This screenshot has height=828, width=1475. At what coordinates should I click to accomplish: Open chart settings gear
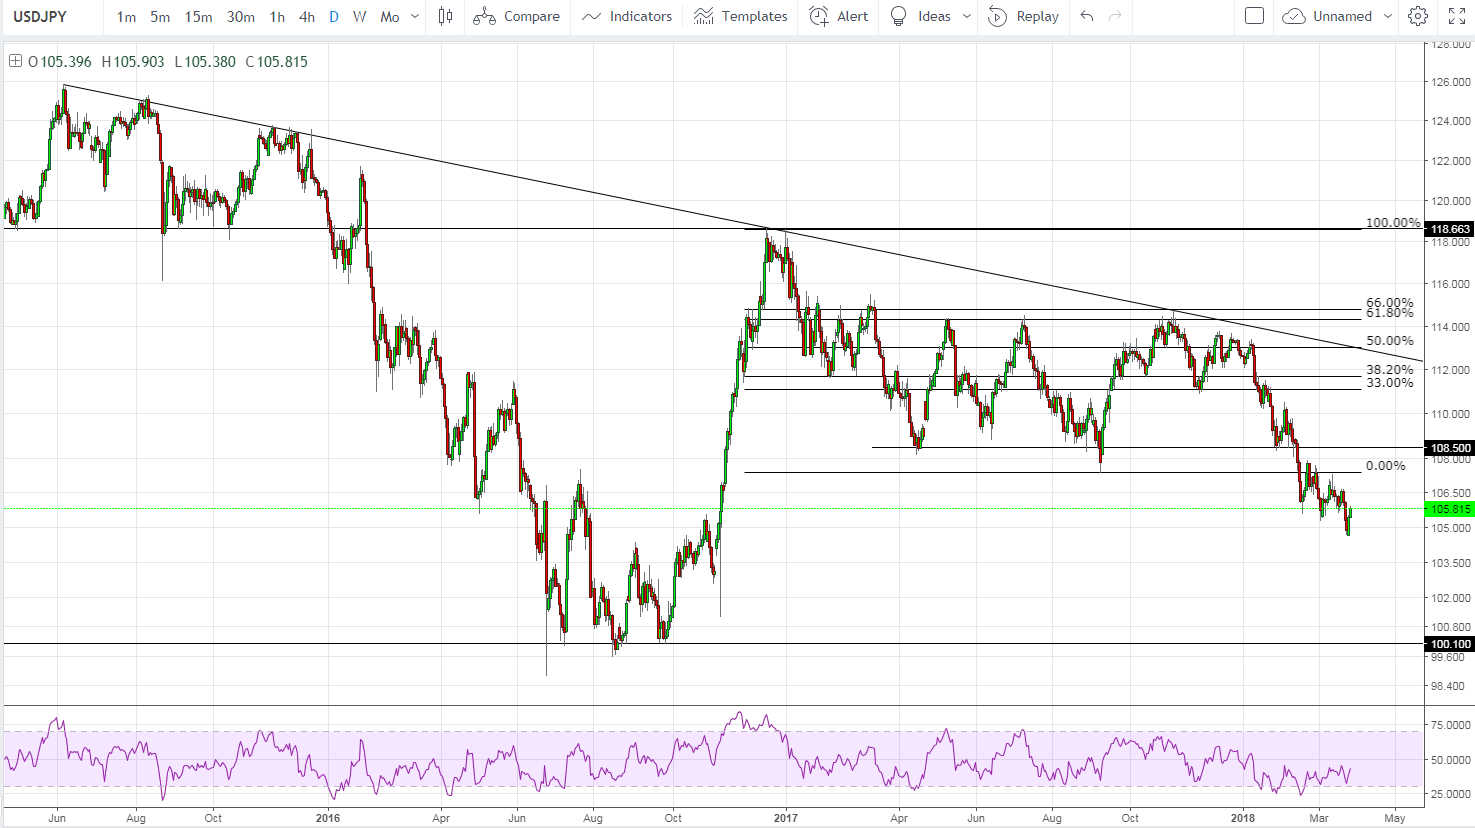click(1418, 17)
